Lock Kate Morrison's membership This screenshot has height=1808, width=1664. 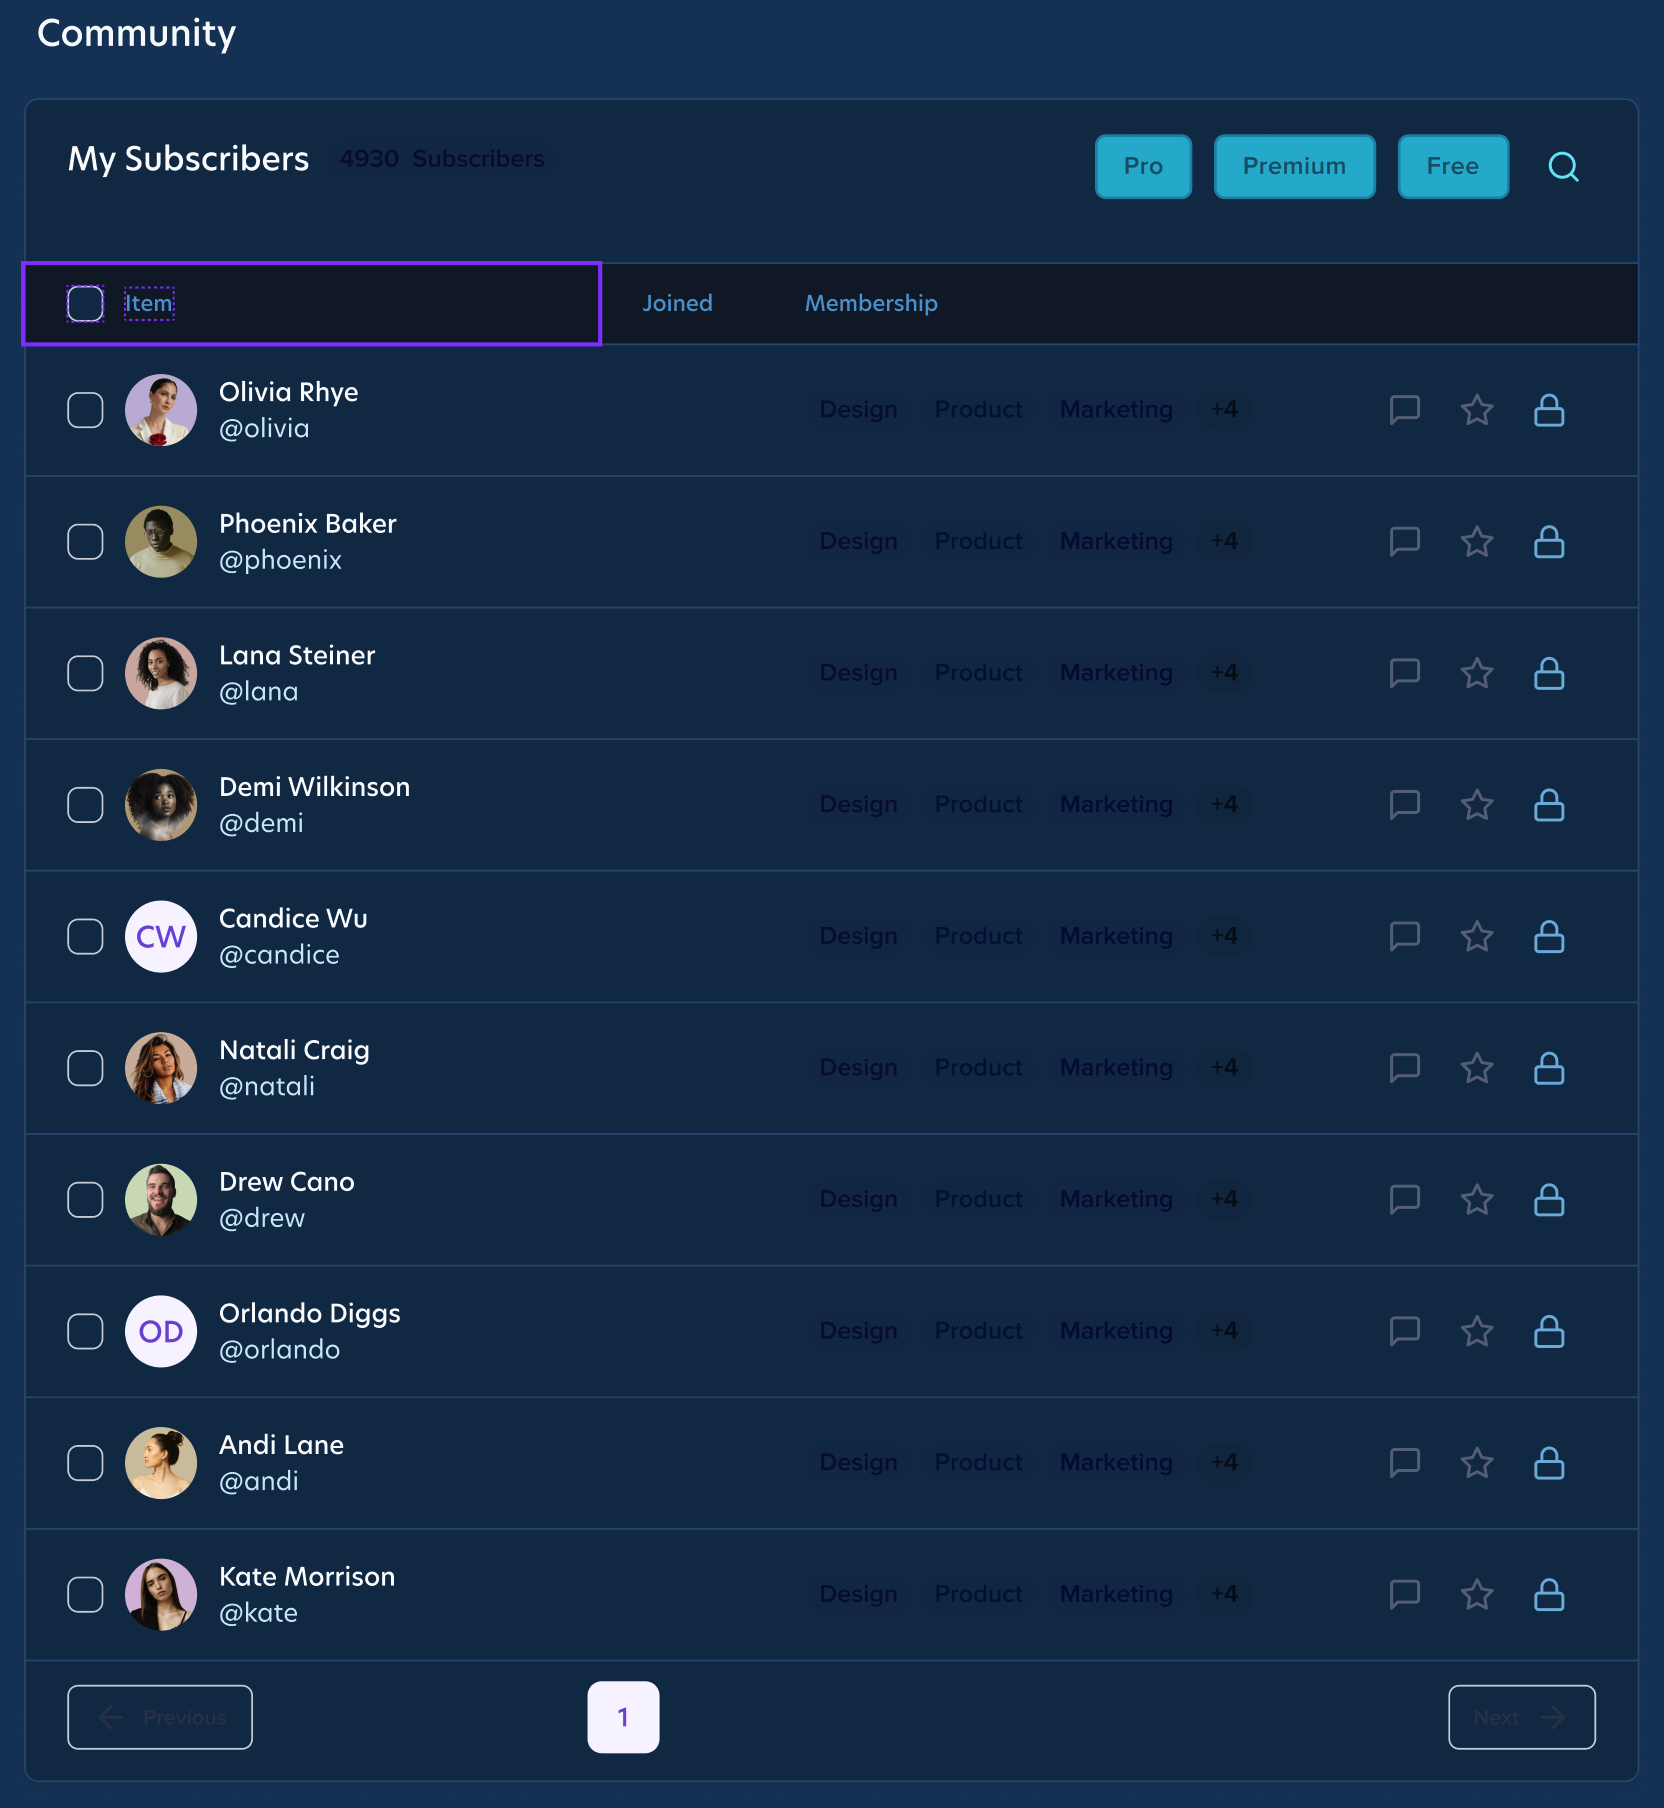(1549, 1594)
